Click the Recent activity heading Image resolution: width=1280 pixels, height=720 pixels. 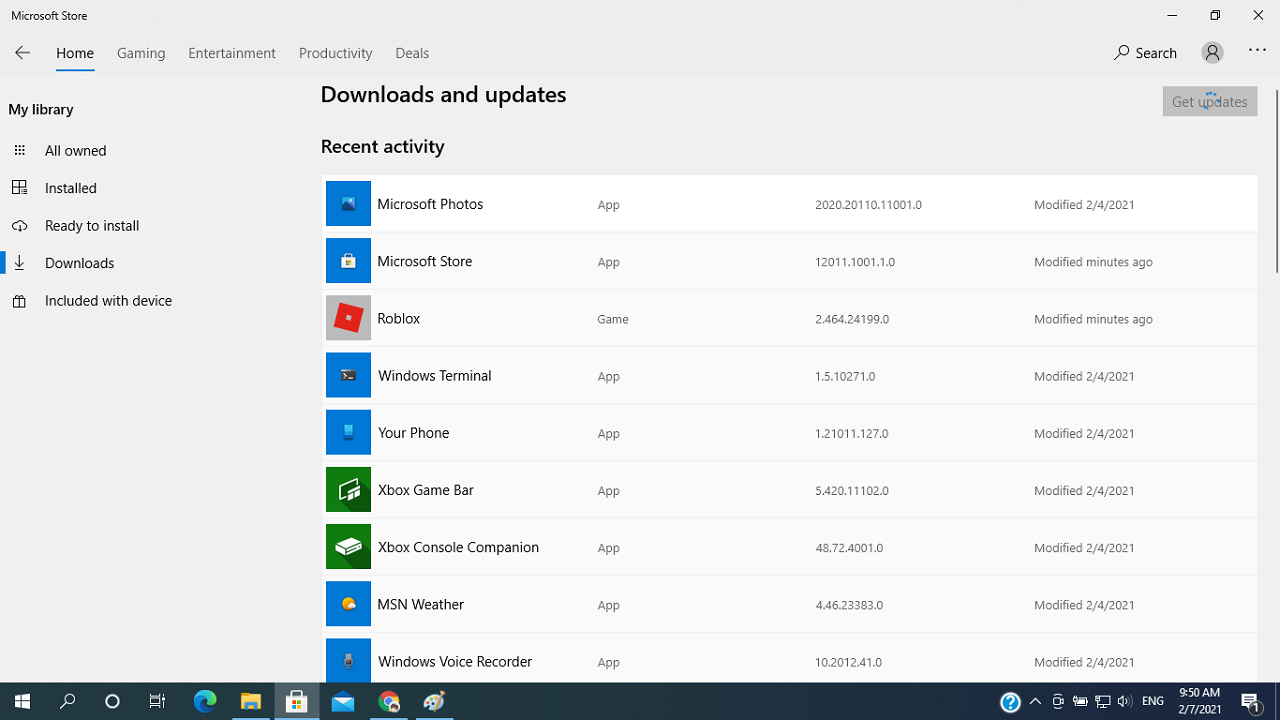point(382,146)
